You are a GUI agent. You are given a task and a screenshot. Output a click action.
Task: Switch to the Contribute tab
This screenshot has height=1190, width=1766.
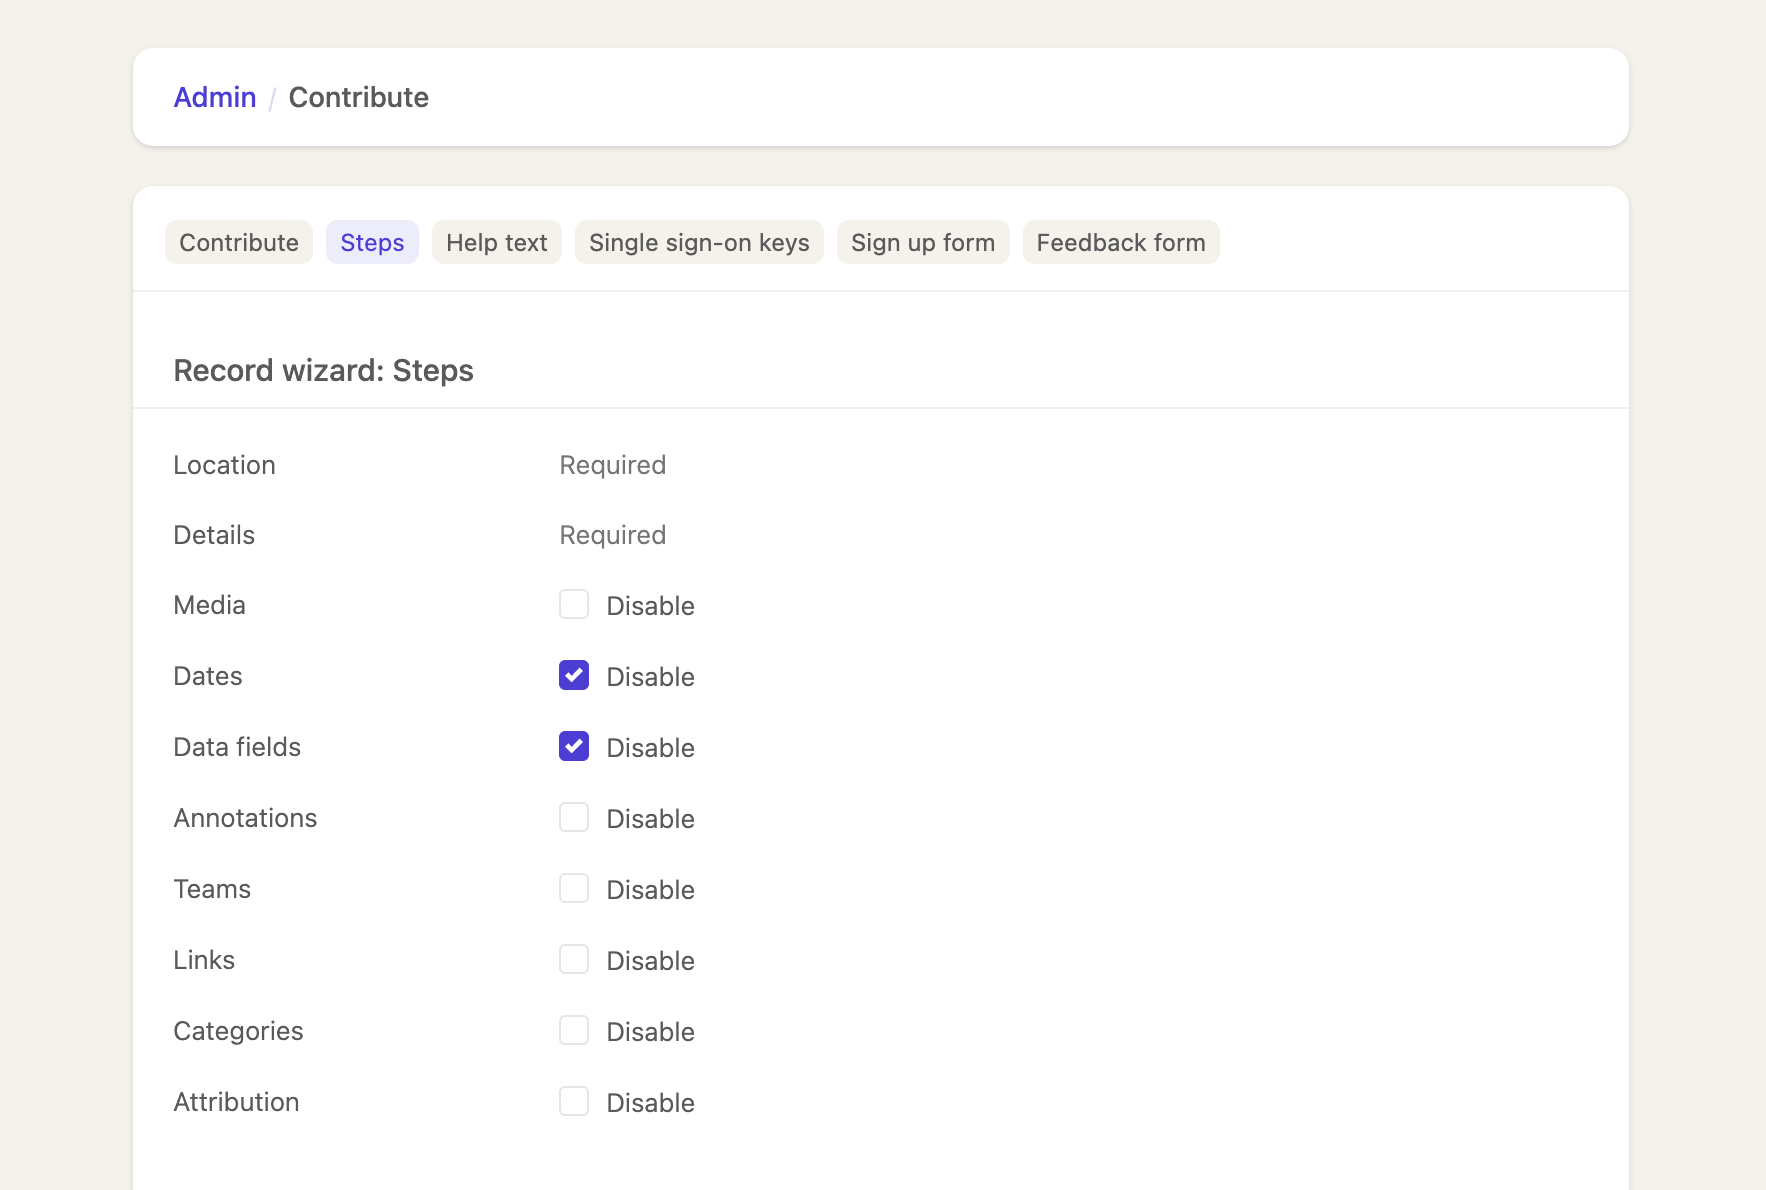[x=239, y=243]
